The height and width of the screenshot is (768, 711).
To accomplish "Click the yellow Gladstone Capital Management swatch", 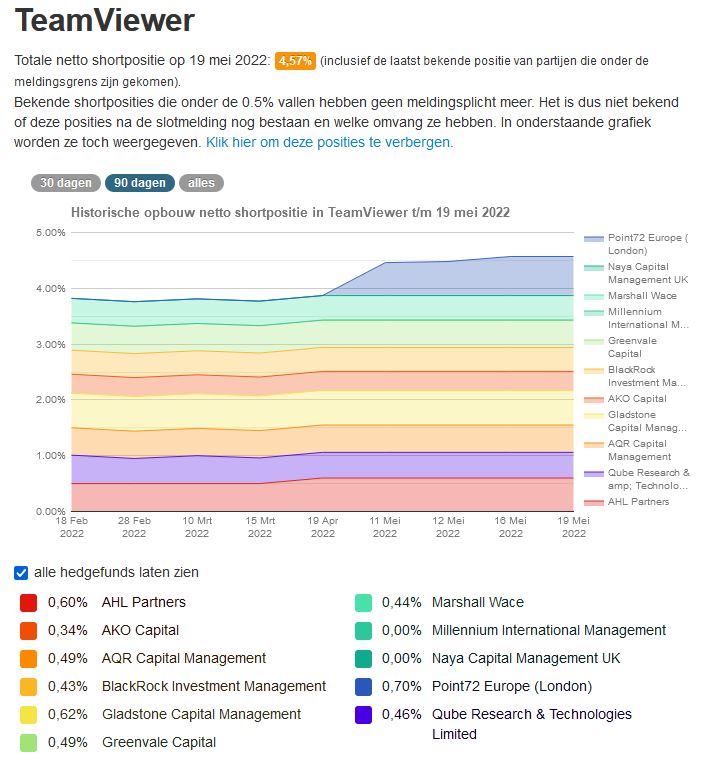I will tap(28, 715).
